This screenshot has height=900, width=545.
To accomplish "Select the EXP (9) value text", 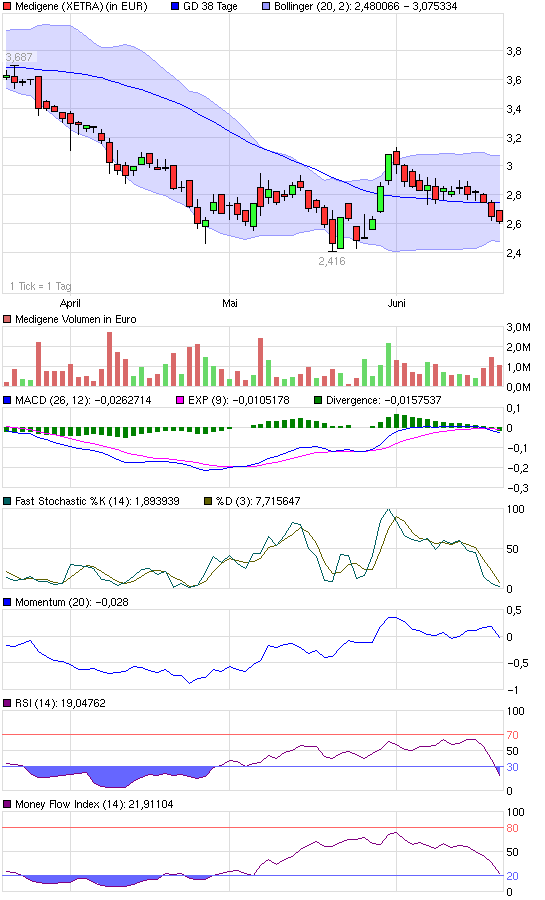I will click(239, 400).
